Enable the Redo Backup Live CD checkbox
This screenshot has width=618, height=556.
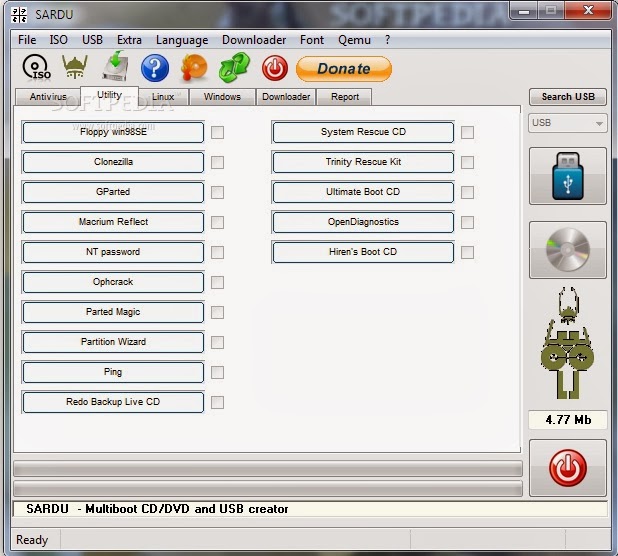click(218, 402)
